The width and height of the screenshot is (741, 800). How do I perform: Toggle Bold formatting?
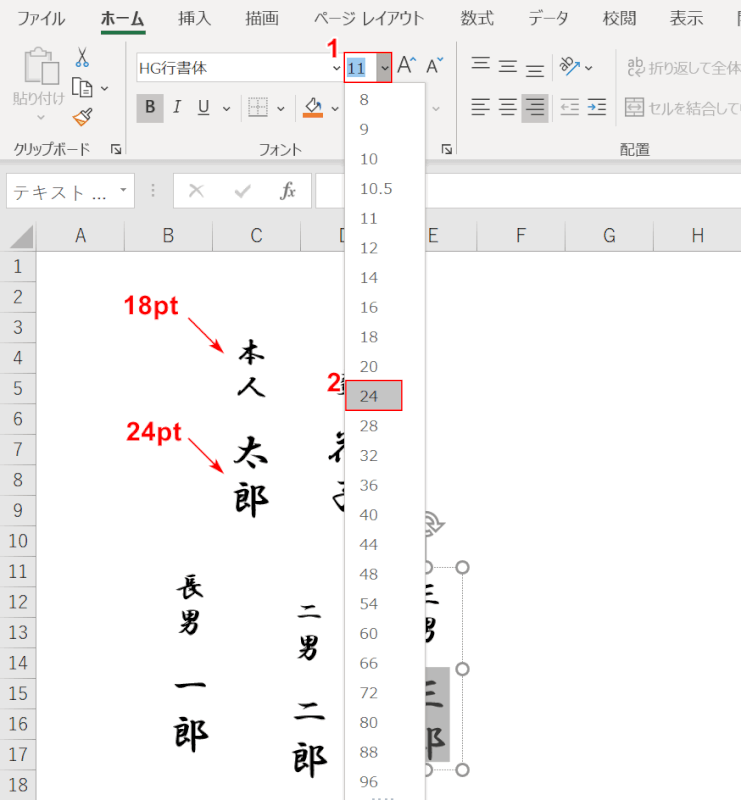point(150,108)
